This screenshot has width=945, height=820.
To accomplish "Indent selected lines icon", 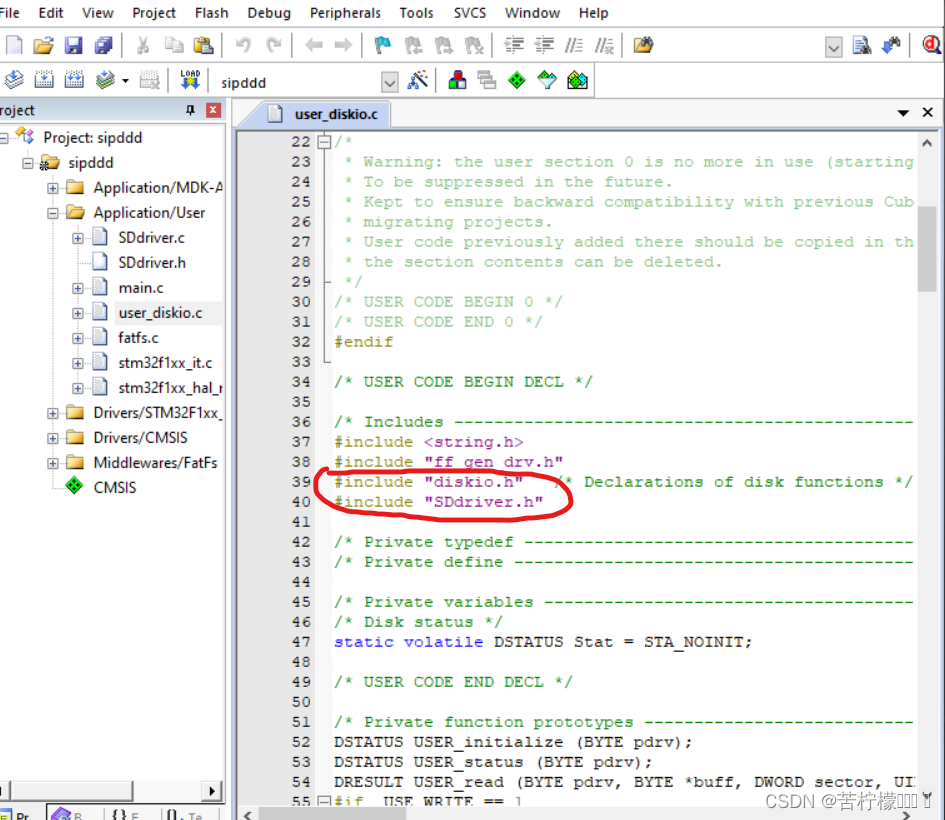I will 513,45.
